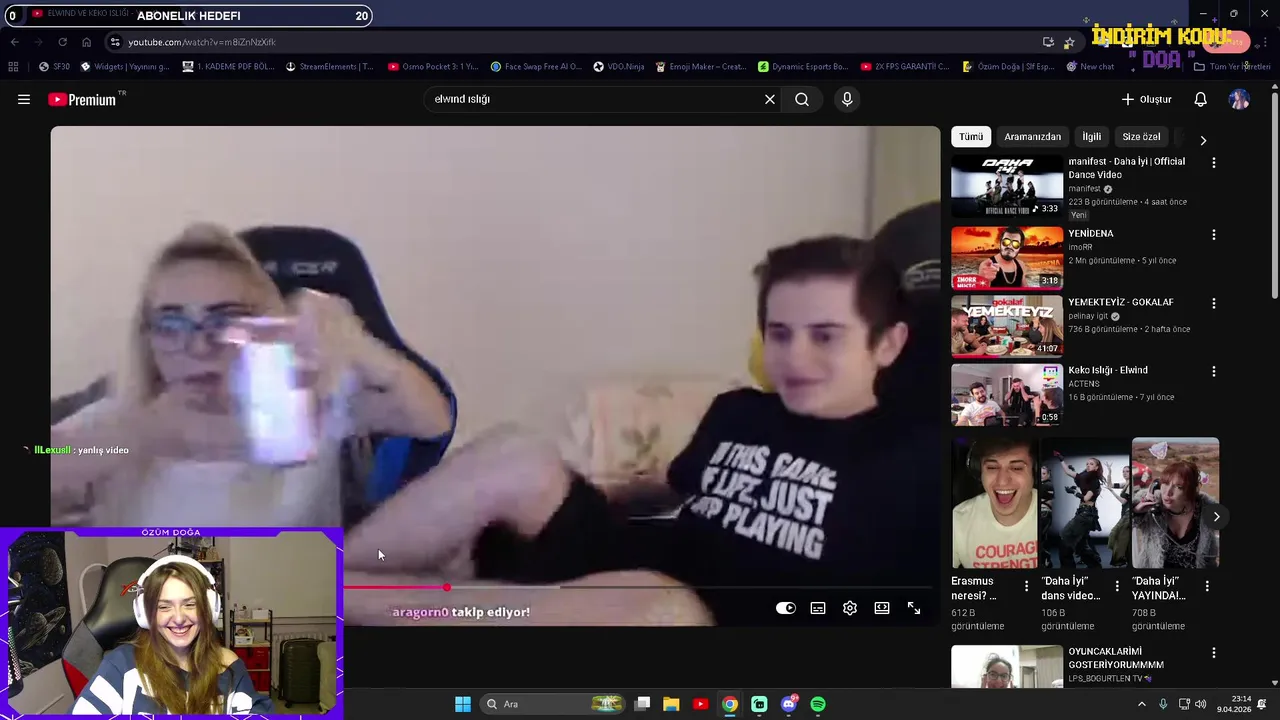Open the StreamElements bookmark

tap(329, 66)
